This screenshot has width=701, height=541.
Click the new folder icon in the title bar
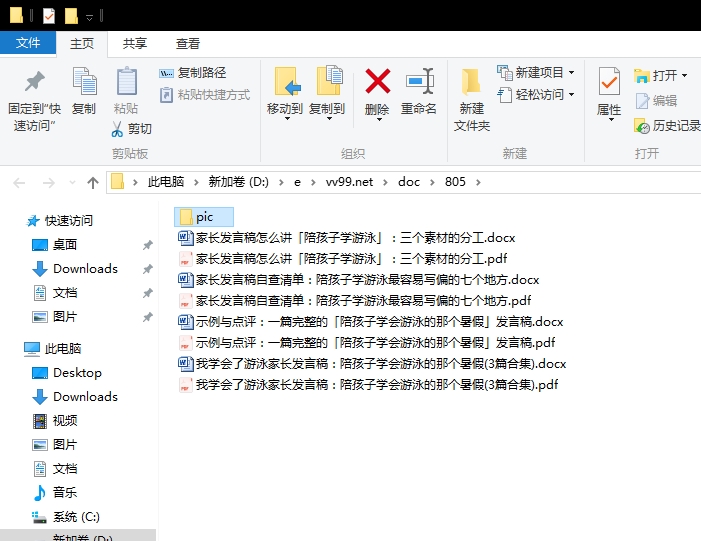[71, 16]
